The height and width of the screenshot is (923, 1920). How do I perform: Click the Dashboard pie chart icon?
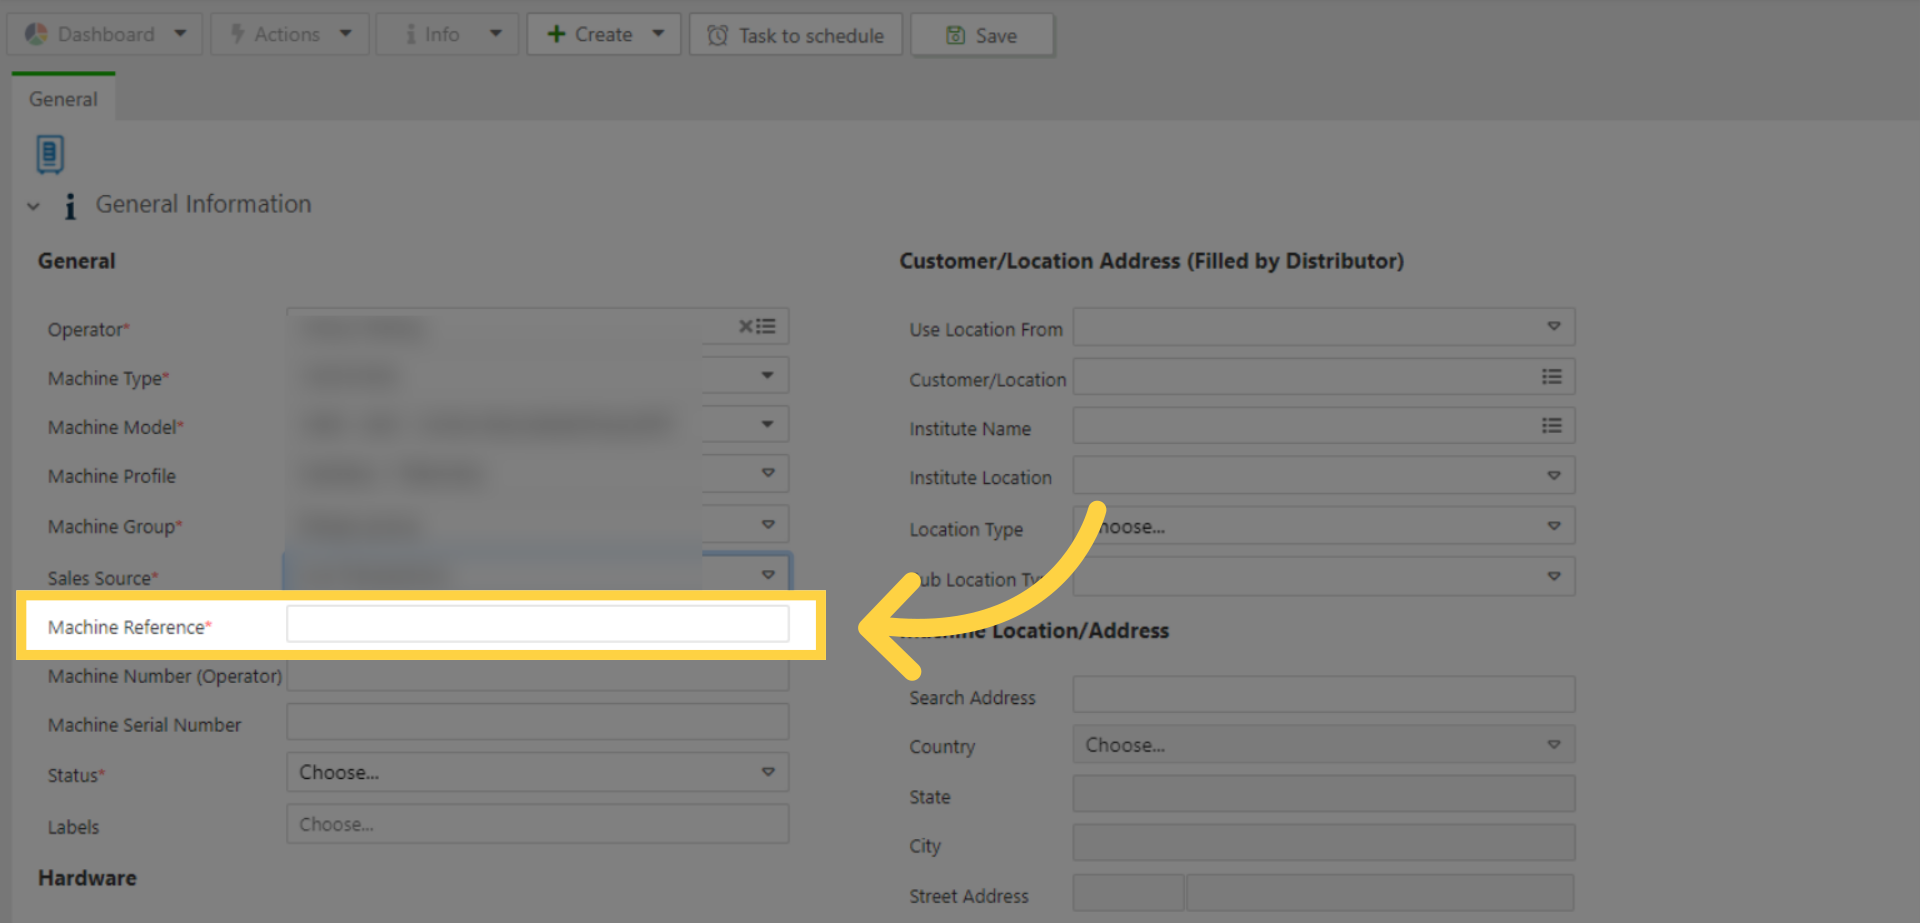[36, 34]
